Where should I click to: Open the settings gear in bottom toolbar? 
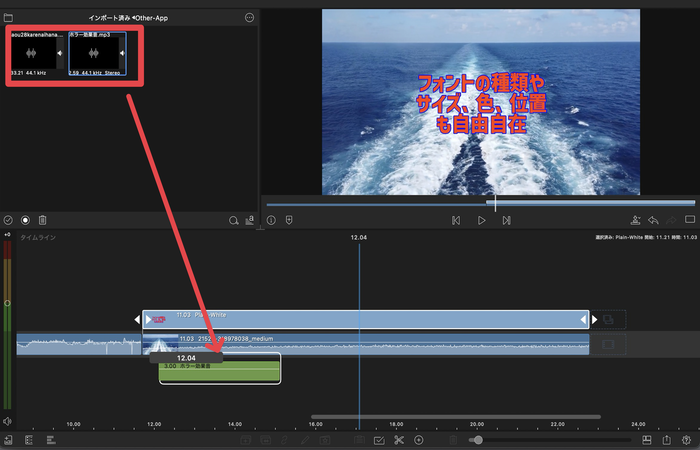[x=687, y=440]
